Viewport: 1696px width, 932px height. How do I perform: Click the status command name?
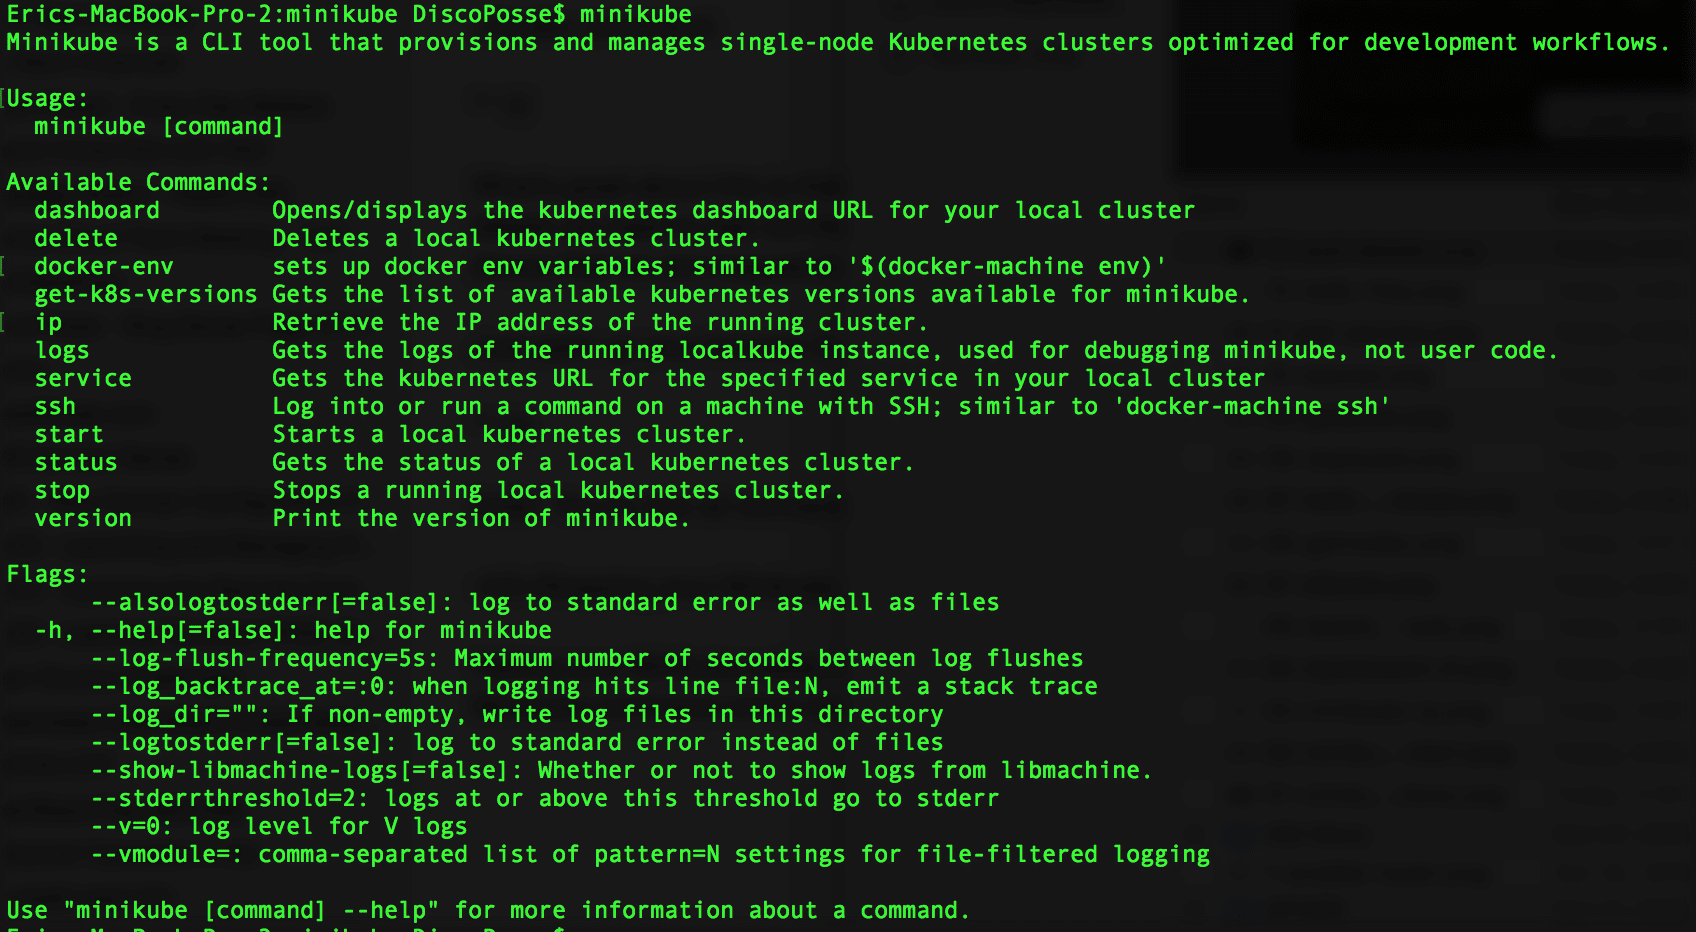pos(76,462)
